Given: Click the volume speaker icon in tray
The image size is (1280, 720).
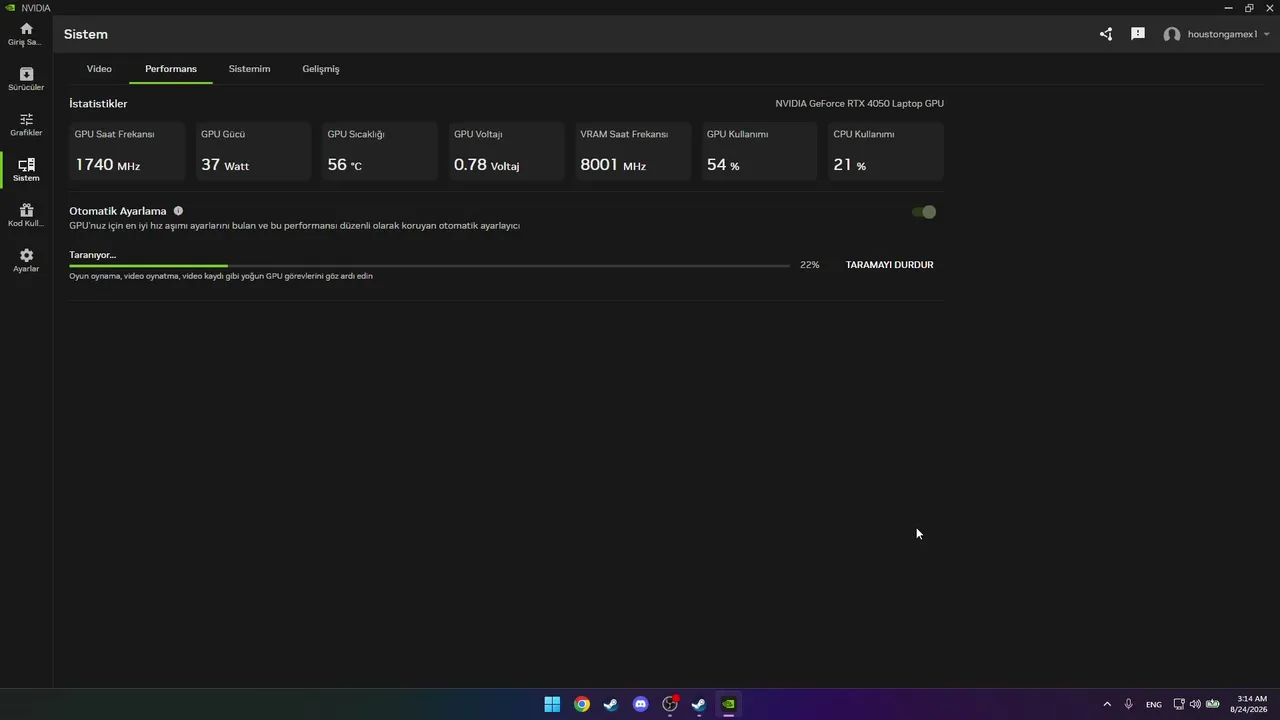Looking at the screenshot, I should coord(1195,704).
